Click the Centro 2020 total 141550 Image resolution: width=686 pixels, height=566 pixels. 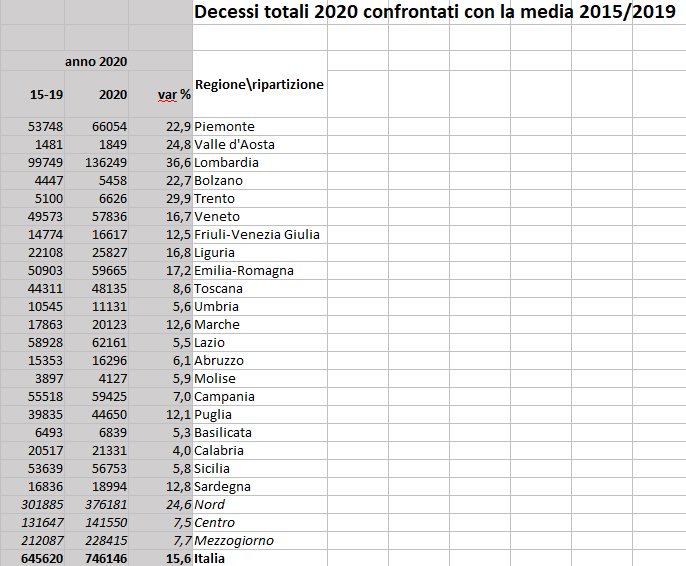click(x=97, y=522)
